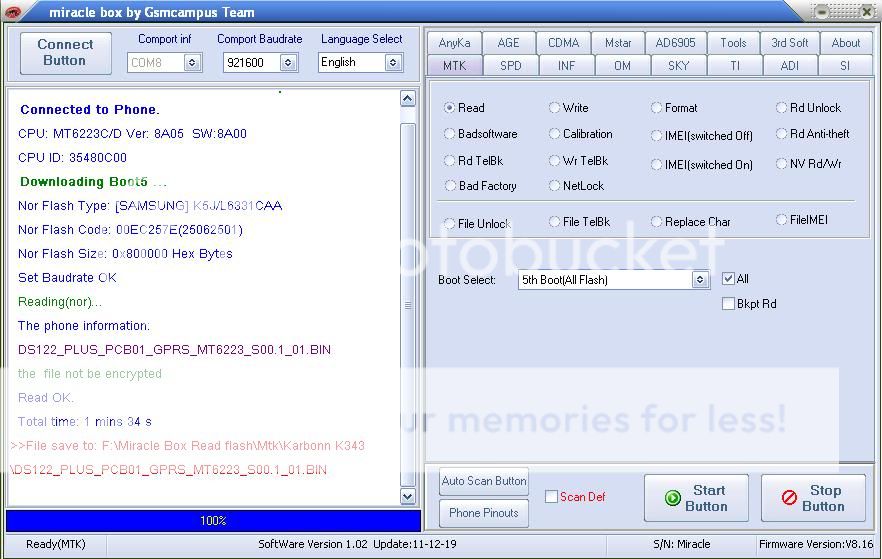Click the Stop Button label
Screen dimensions: 882x559
pyautogui.click(x=824, y=498)
